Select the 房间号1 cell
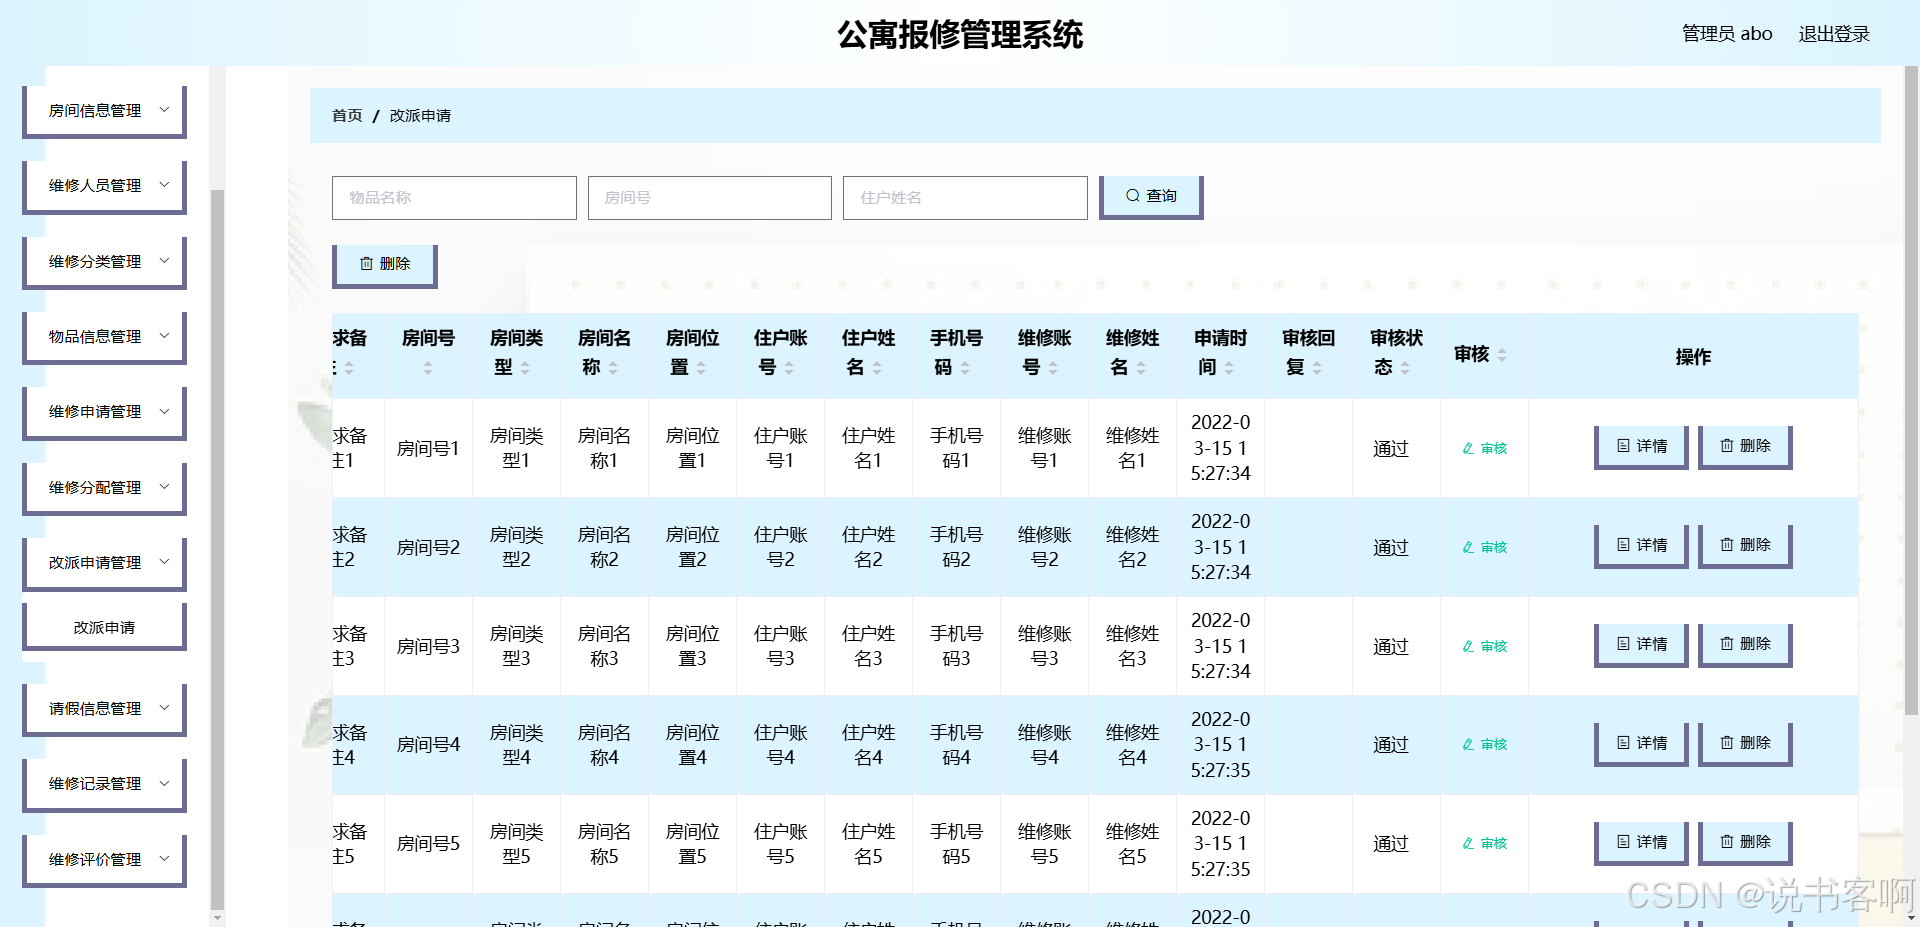 (x=428, y=448)
